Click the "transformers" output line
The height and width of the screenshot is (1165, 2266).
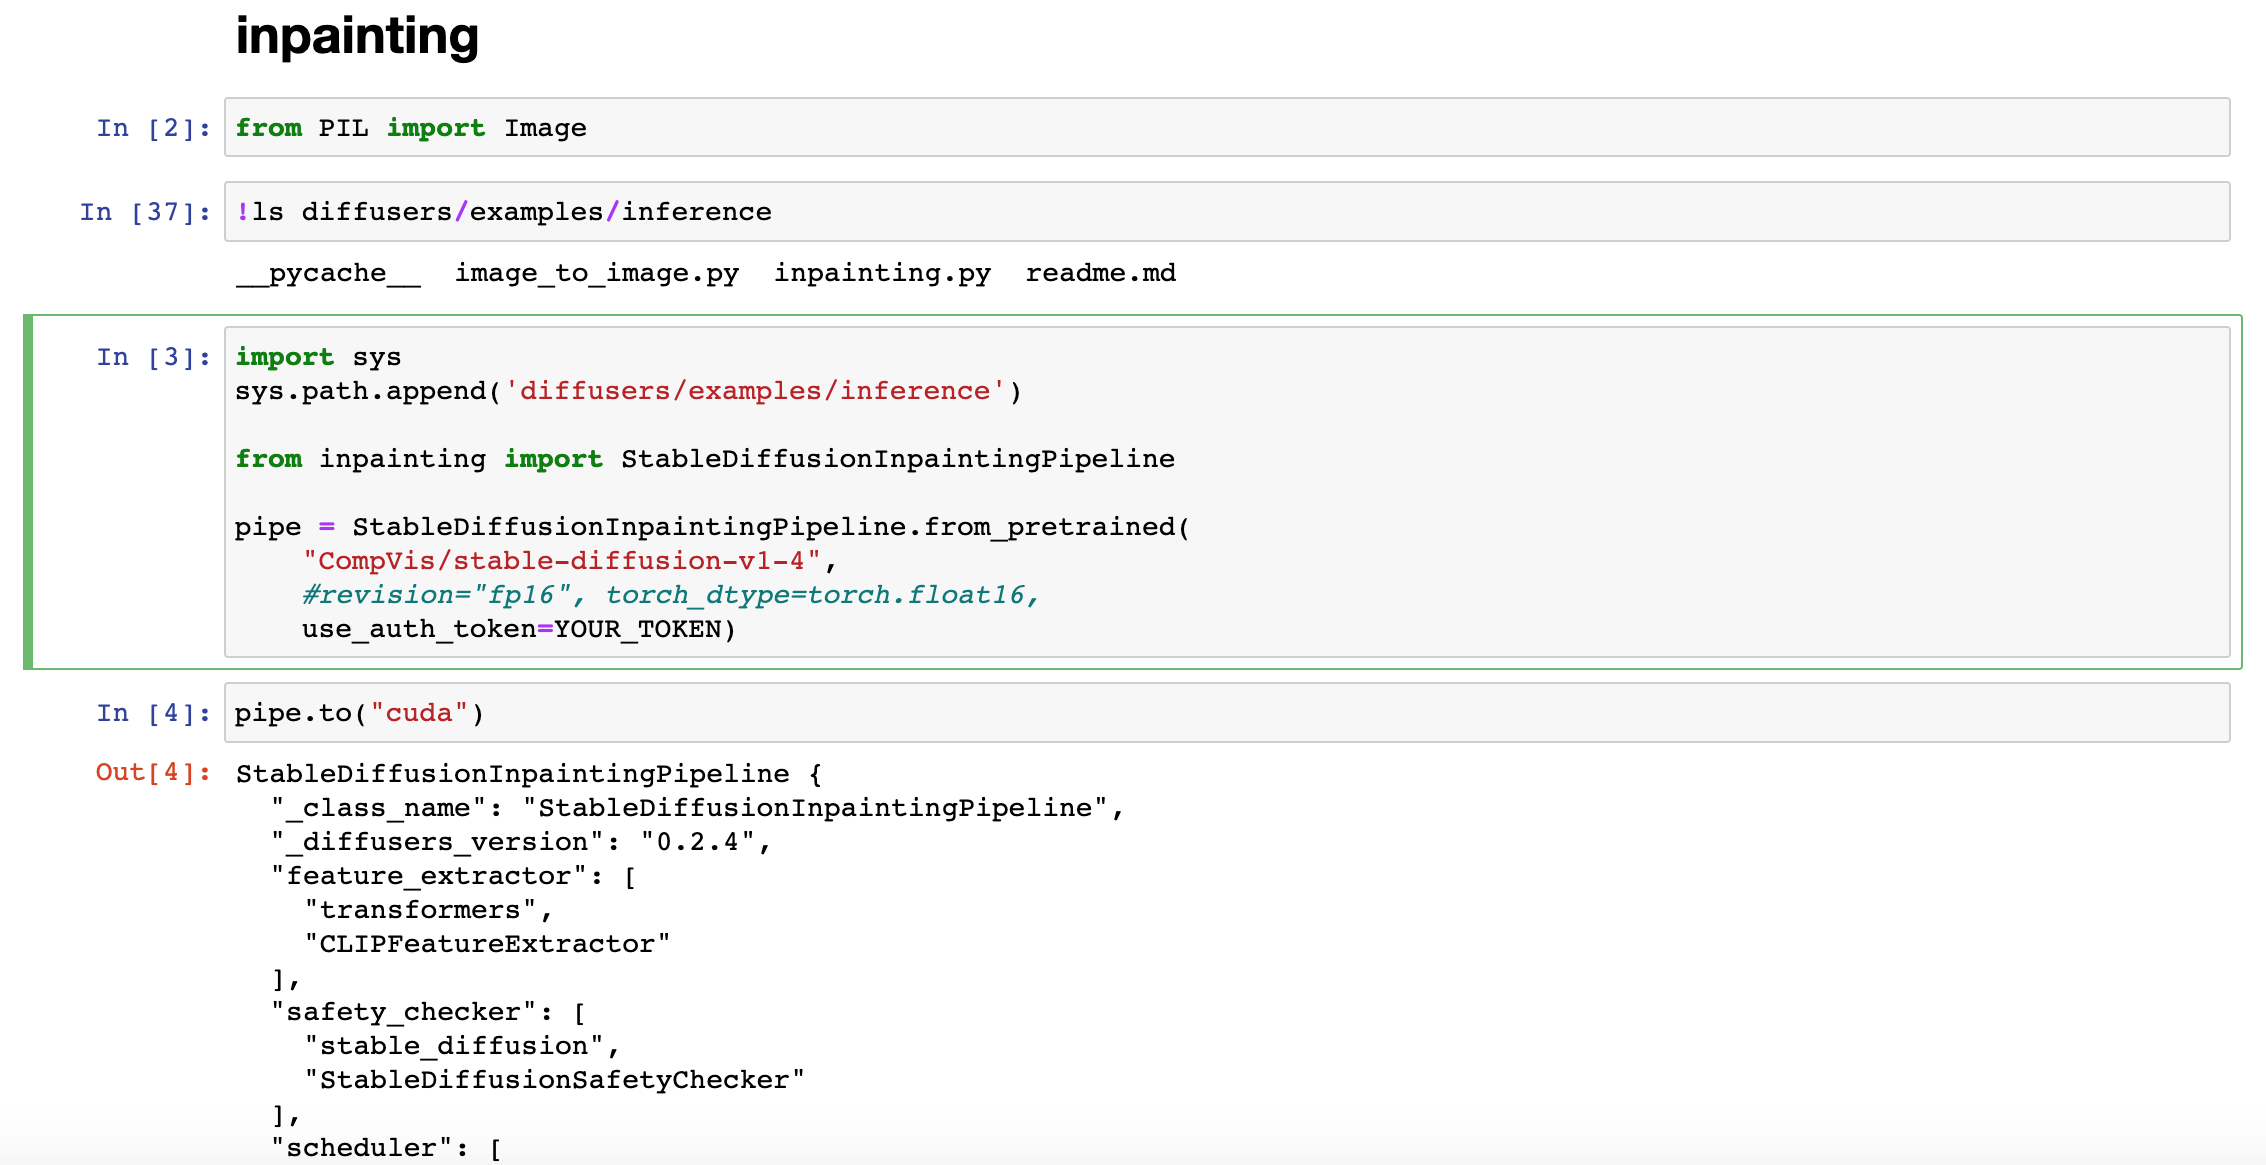[x=429, y=910]
